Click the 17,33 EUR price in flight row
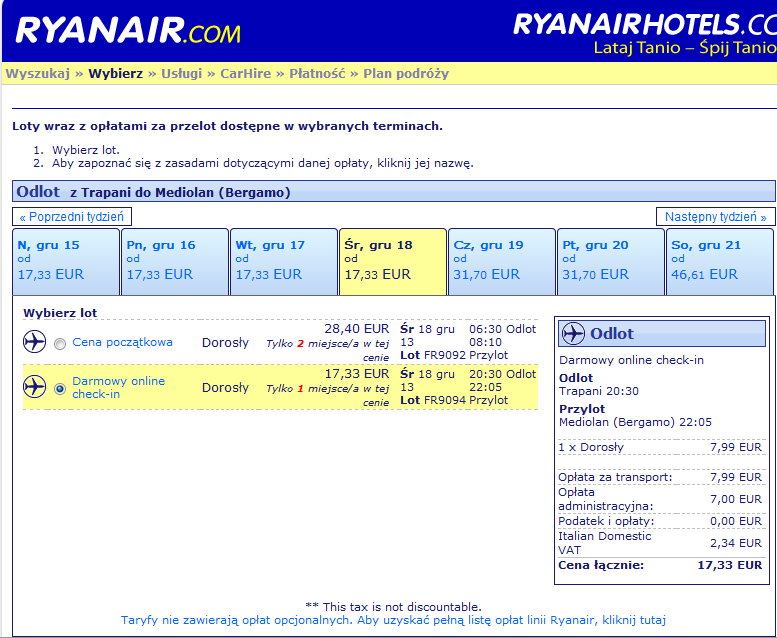777x638 pixels. (x=357, y=373)
